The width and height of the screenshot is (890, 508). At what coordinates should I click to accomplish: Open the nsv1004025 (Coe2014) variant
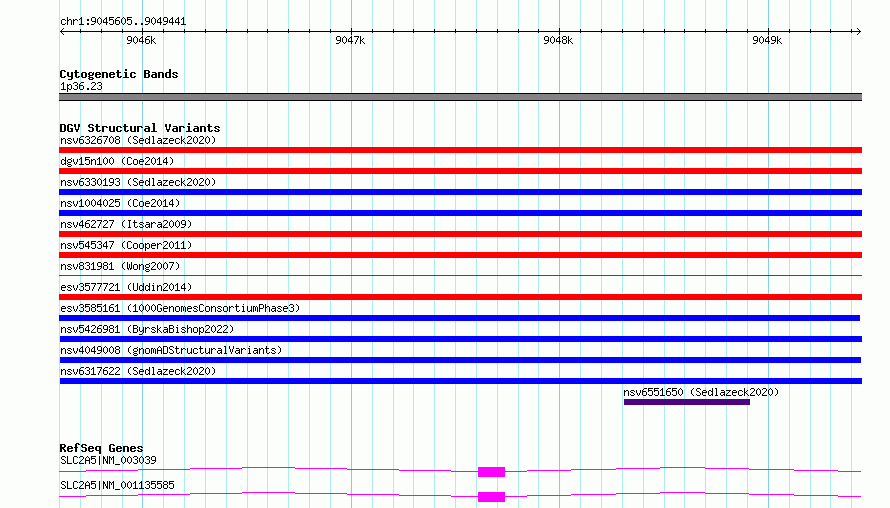[120, 203]
